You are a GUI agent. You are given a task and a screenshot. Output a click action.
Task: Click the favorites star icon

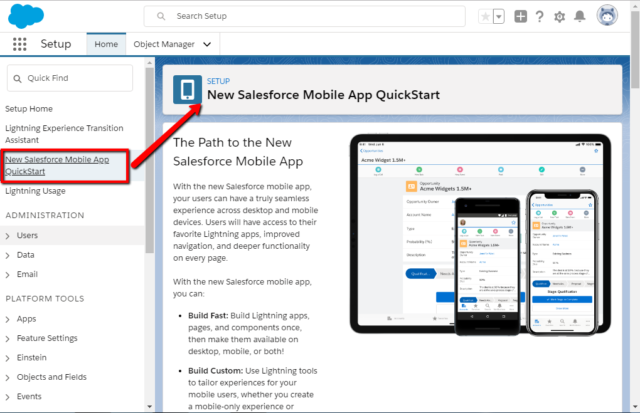click(483, 17)
